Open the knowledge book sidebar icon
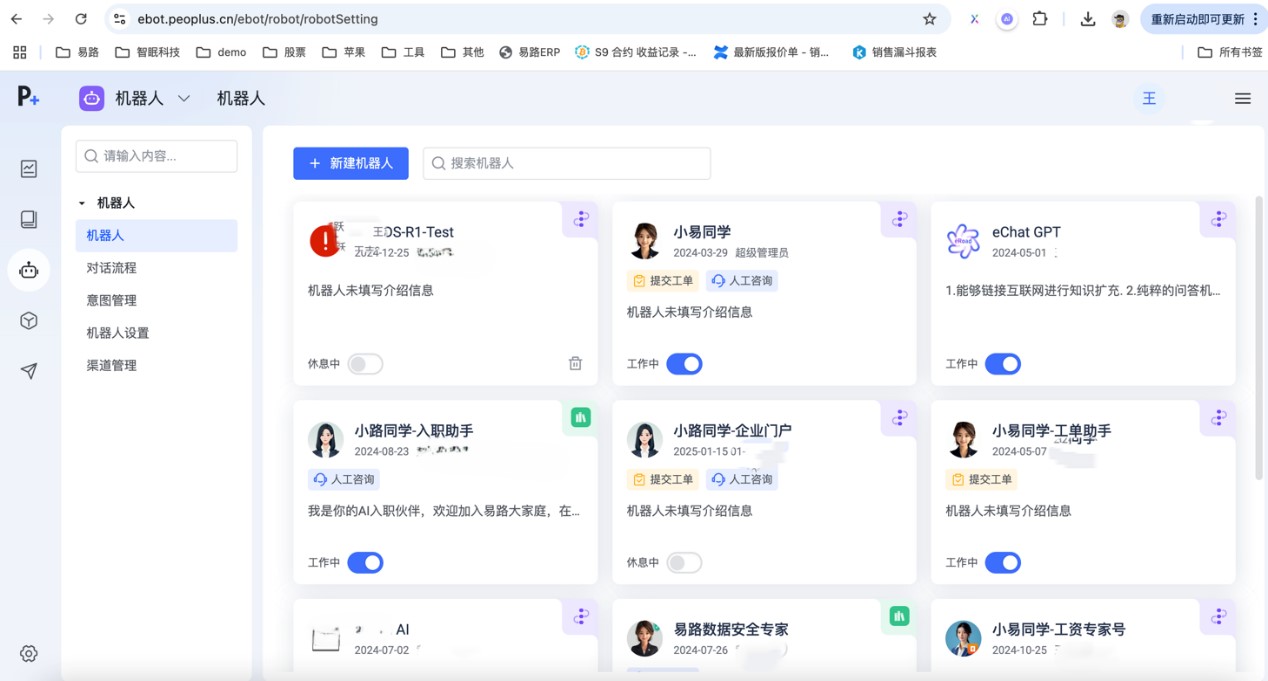1268x681 pixels. (x=29, y=219)
